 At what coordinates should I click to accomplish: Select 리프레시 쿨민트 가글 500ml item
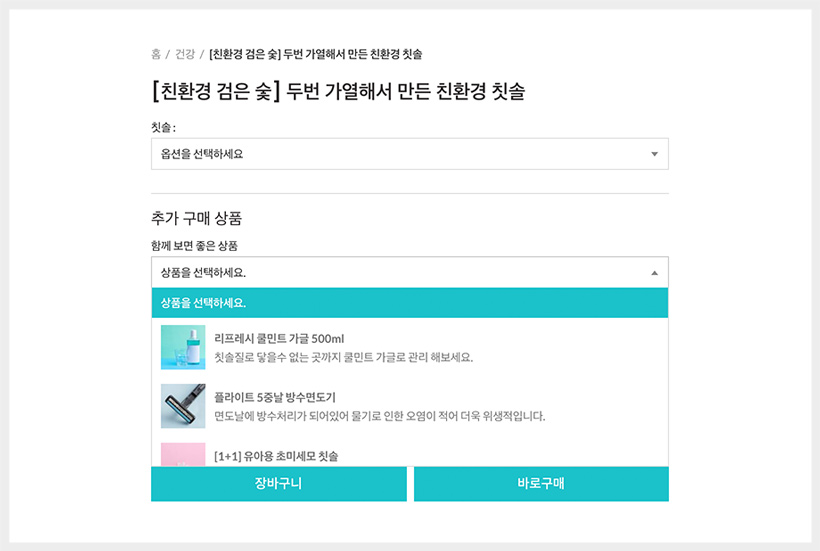[x=409, y=347]
